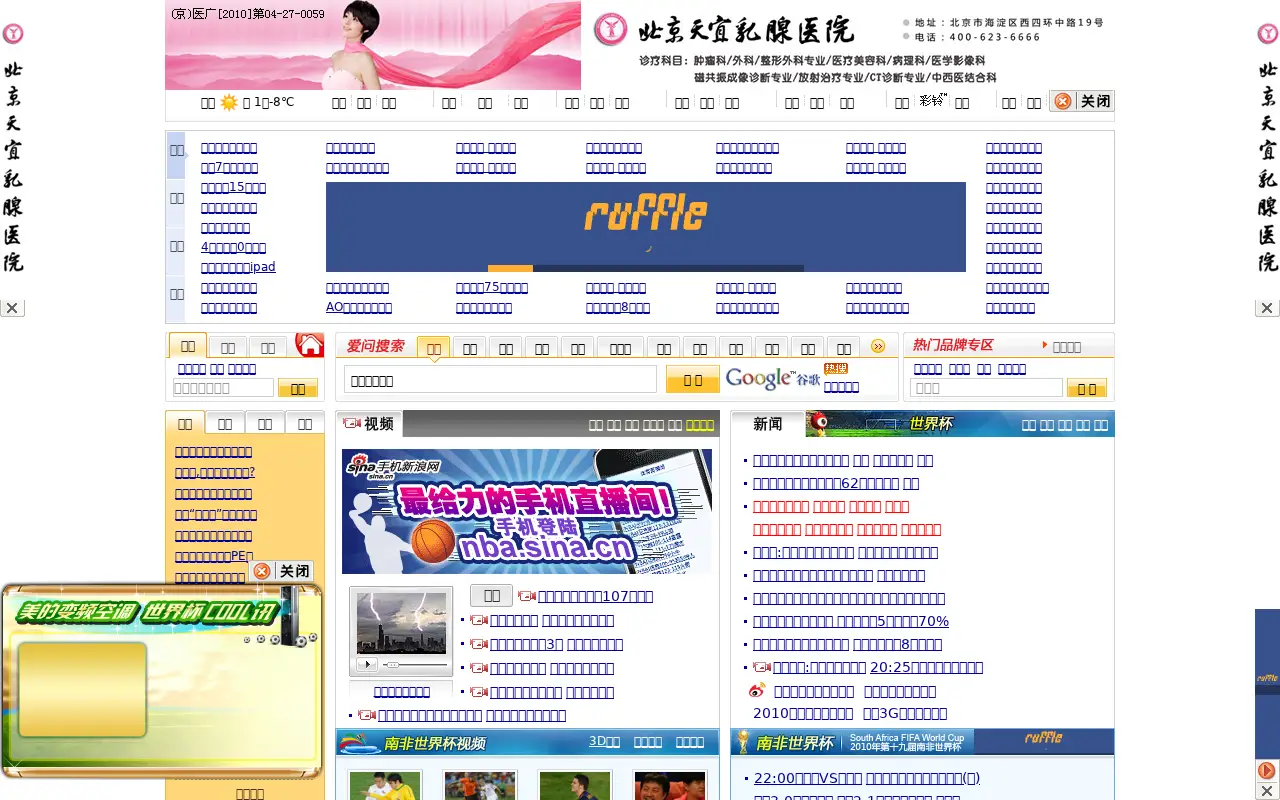
Task: Open the link starting with AO
Action: click(x=359, y=307)
